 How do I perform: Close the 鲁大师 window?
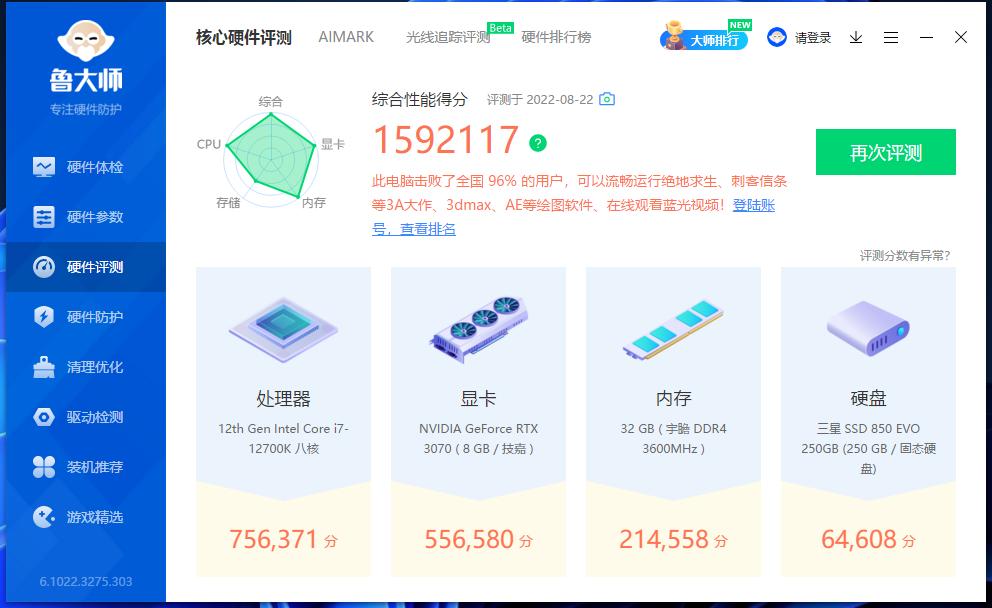coord(960,37)
